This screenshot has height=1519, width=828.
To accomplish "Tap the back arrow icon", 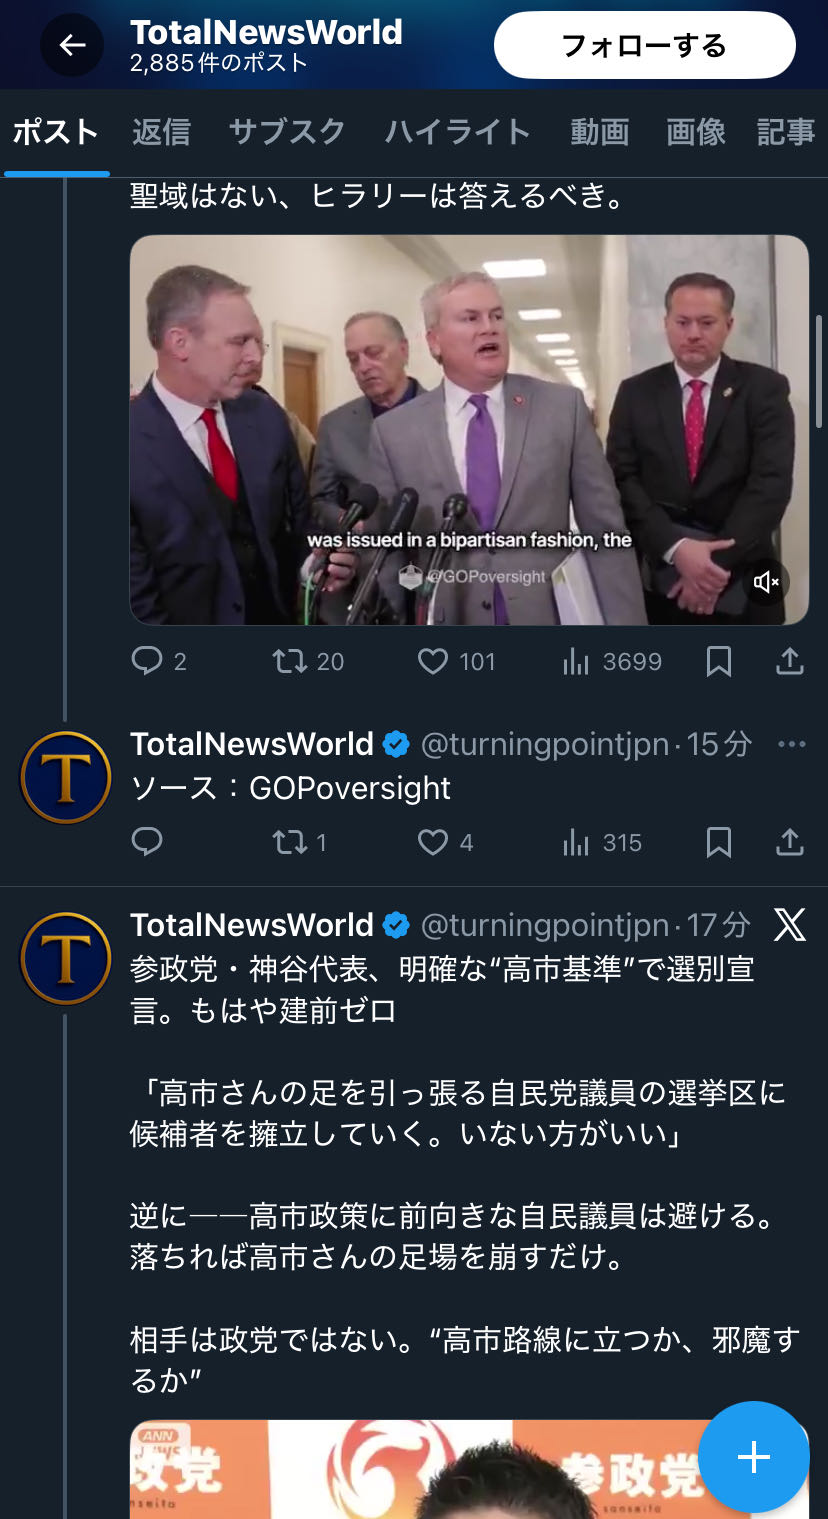I will point(72,45).
